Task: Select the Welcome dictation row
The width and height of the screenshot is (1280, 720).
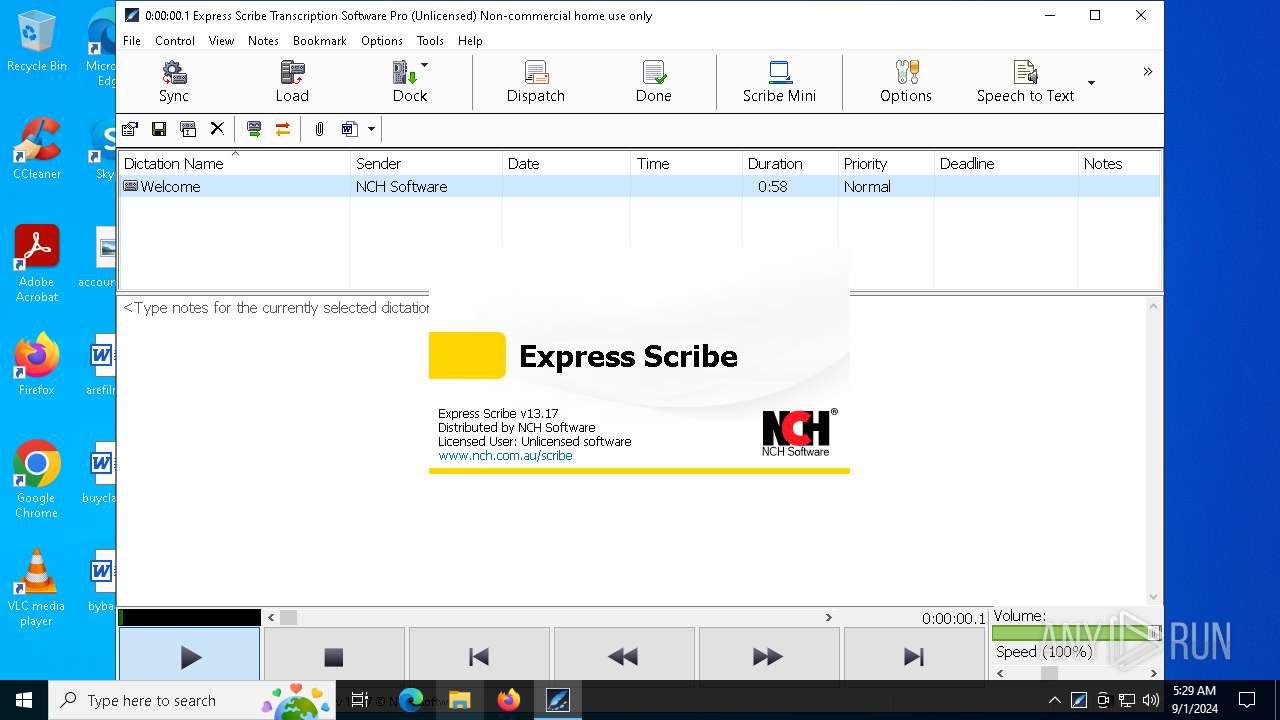Action: point(639,187)
